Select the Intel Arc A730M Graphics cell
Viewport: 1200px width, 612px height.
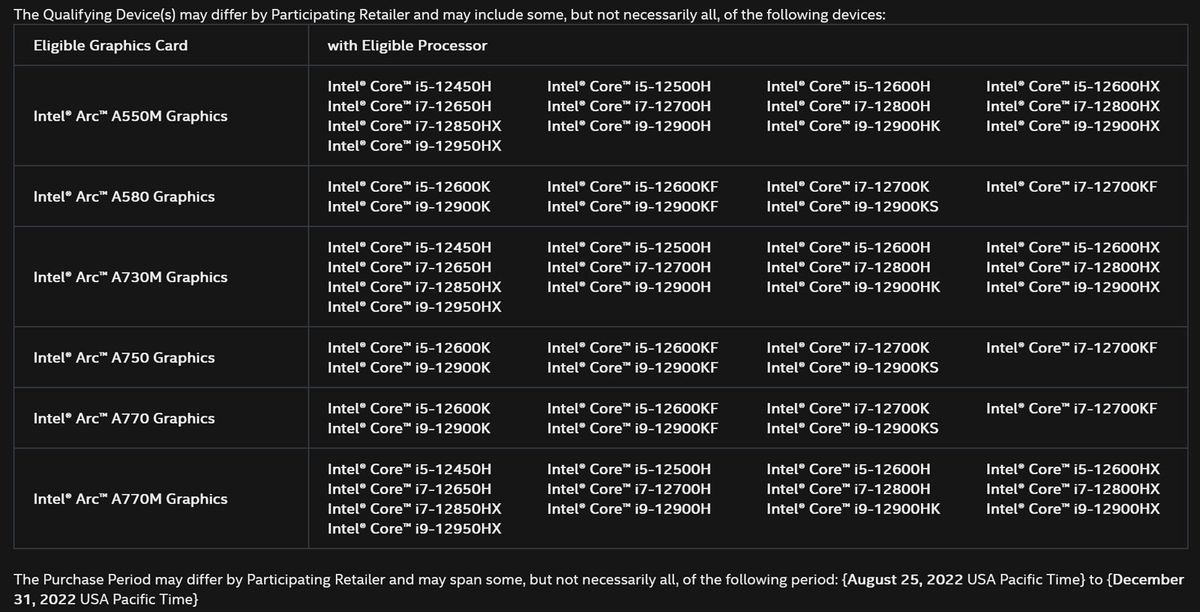click(x=130, y=277)
